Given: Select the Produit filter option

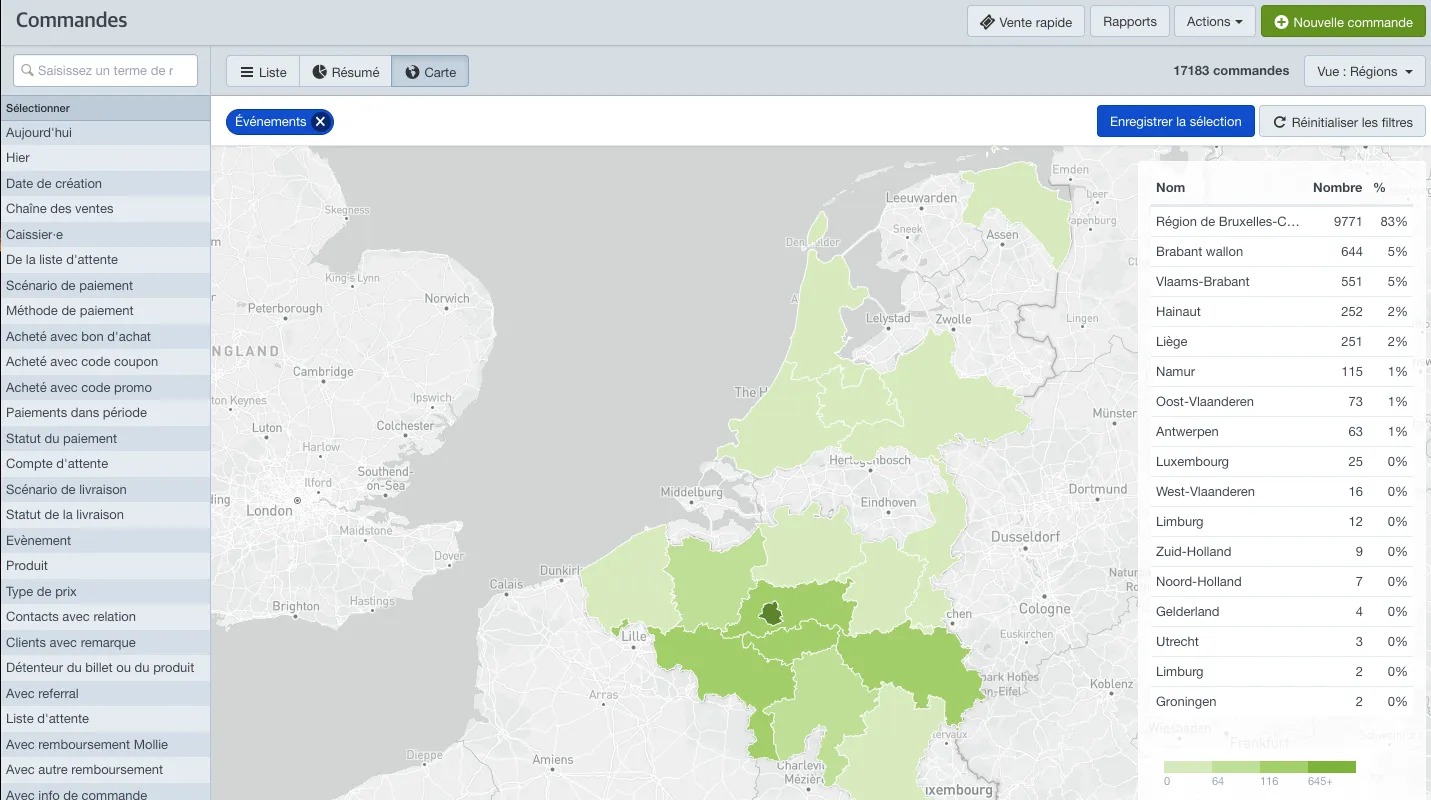Looking at the screenshot, I should [105, 566].
